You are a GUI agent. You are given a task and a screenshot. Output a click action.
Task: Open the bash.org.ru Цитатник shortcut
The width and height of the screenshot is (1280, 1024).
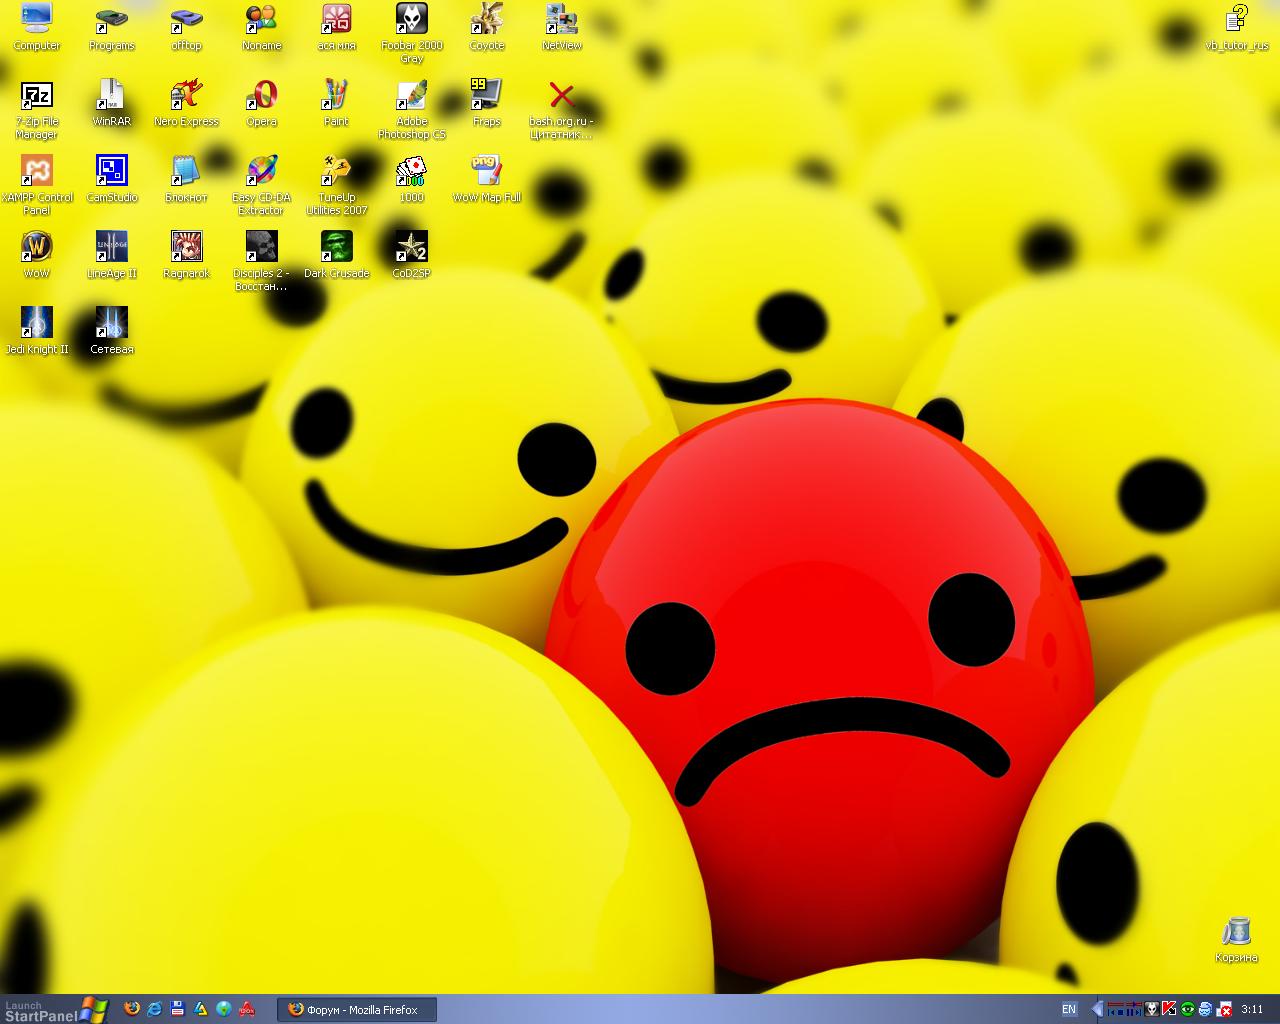(x=562, y=110)
